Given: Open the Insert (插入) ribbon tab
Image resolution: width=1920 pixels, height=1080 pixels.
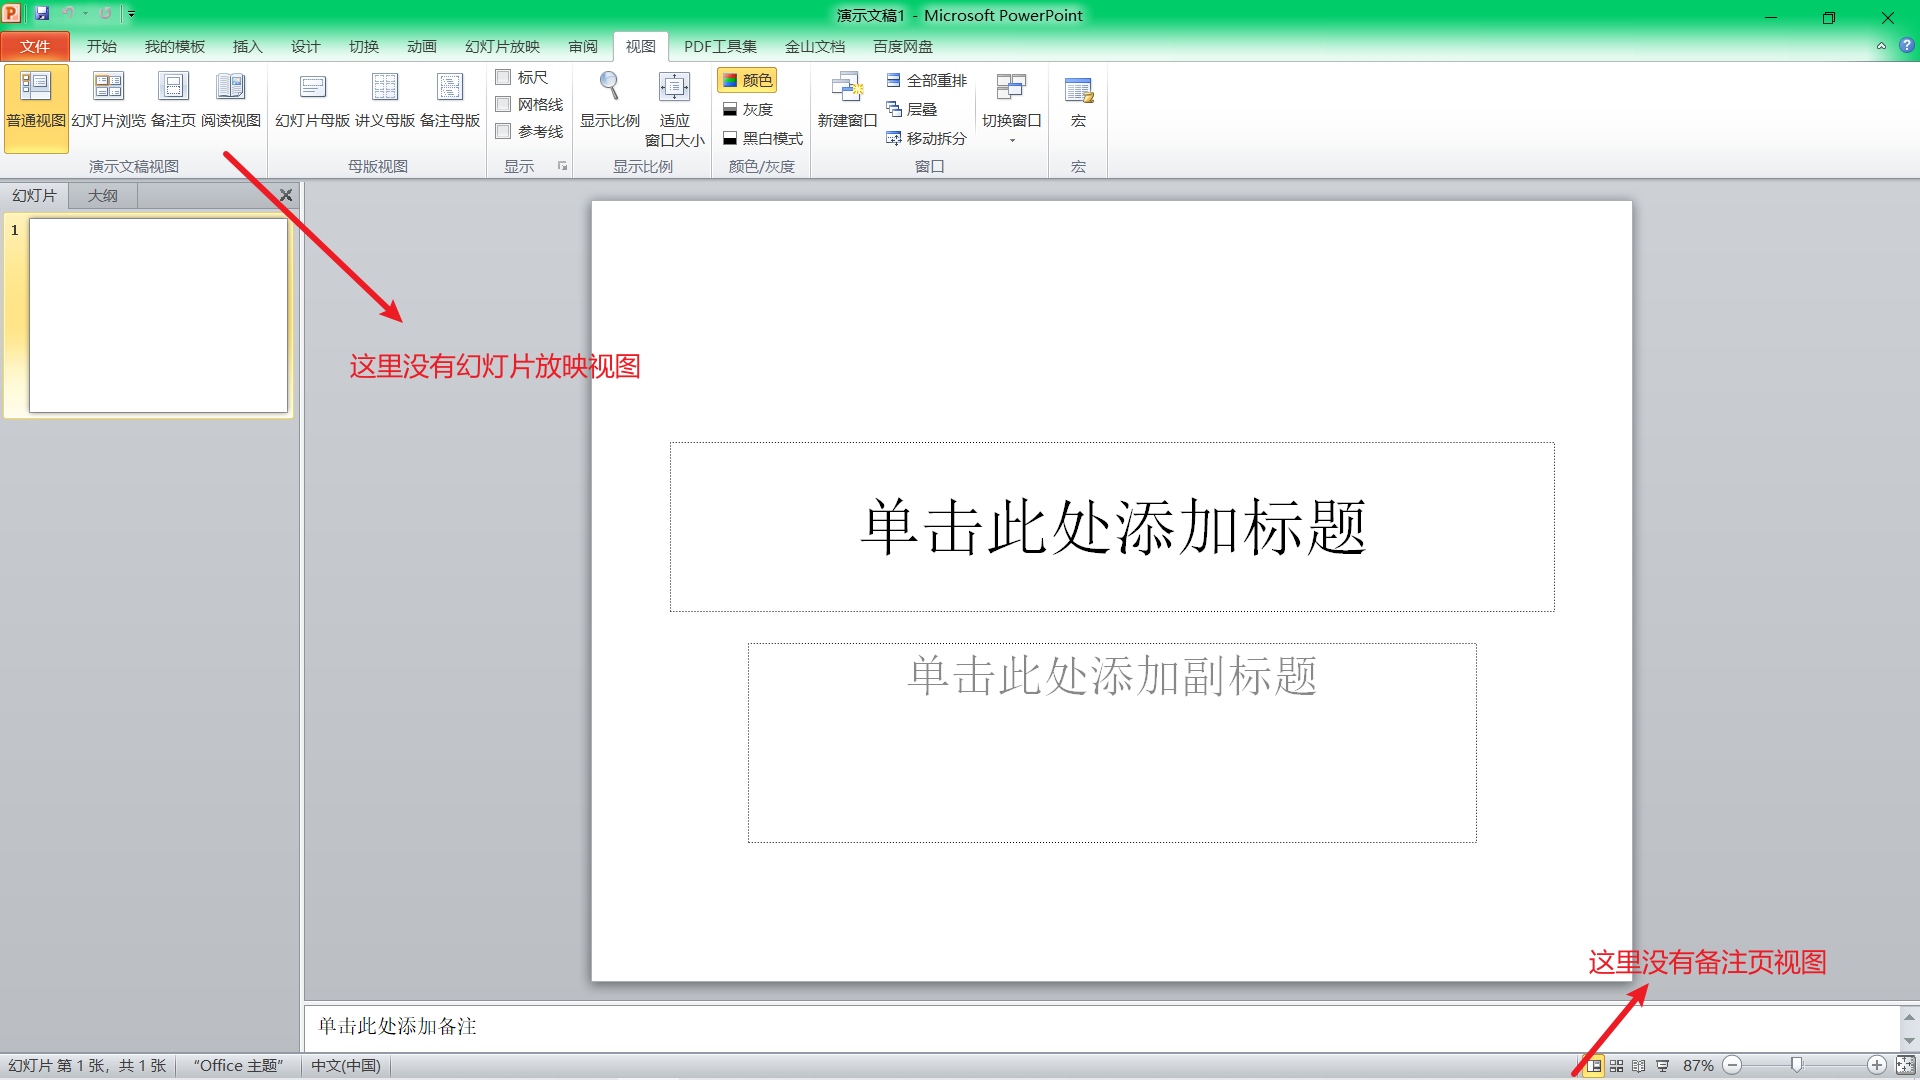Looking at the screenshot, I should pyautogui.click(x=247, y=46).
